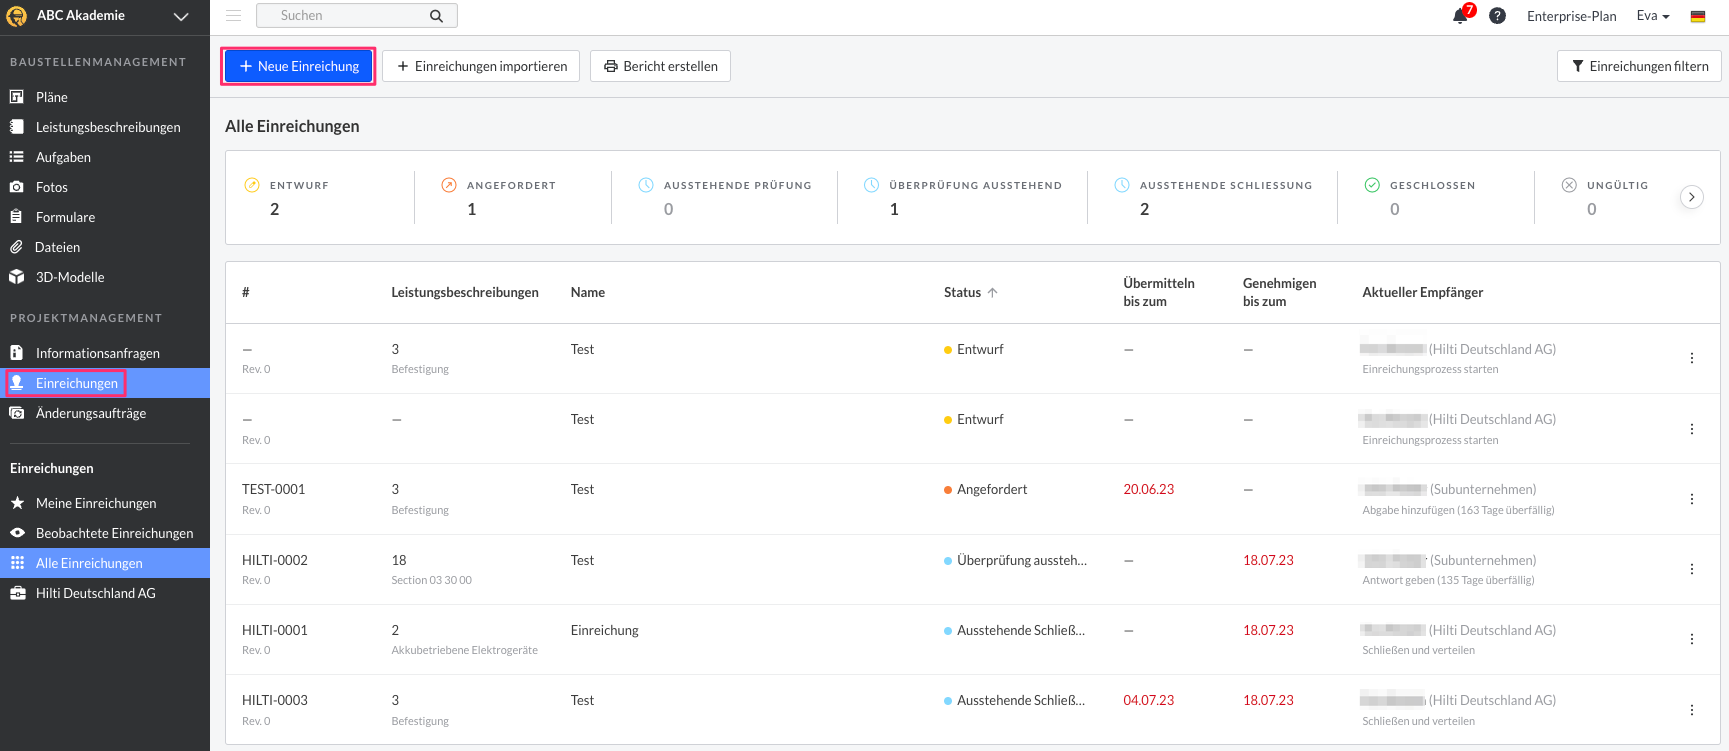The image size is (1729, 751).
Task: Click the Neue Einreichung button
Action: (x=298, y=66)
